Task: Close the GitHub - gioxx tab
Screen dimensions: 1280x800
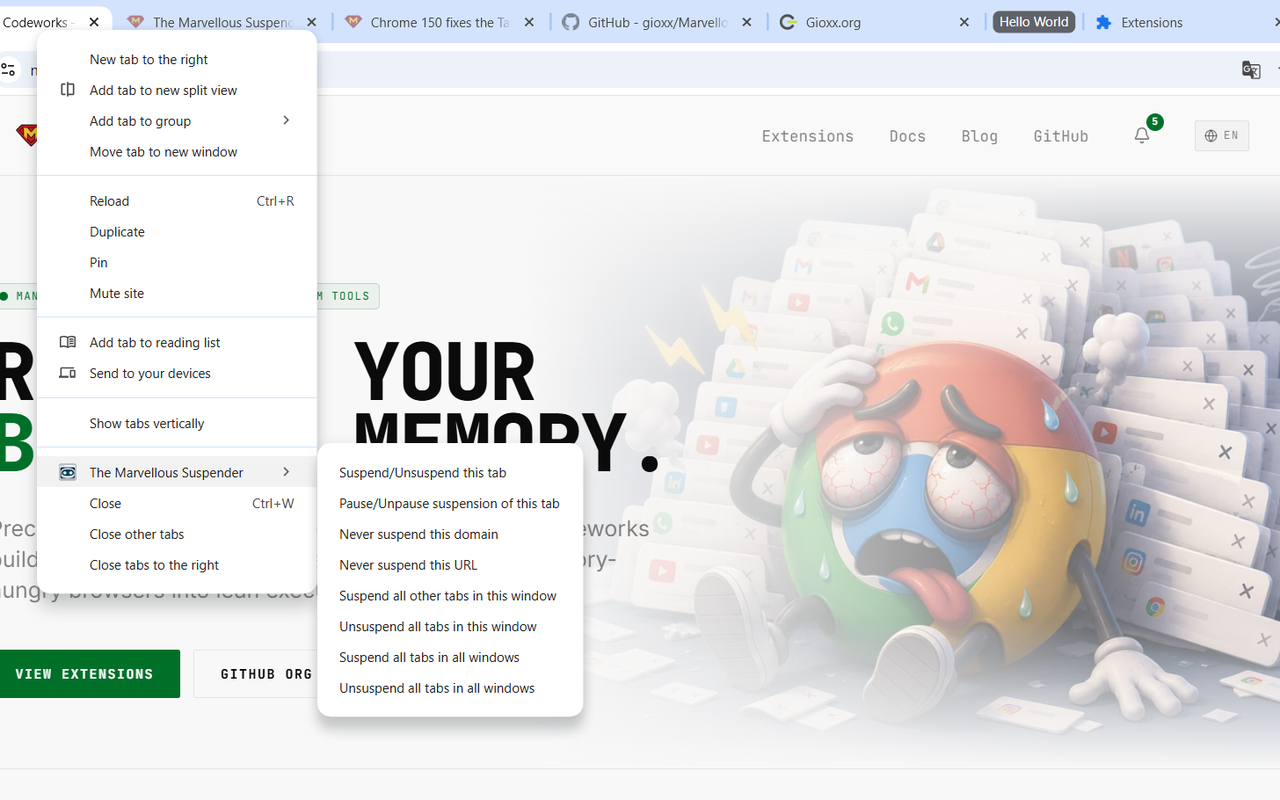Action: click(747, 22)
